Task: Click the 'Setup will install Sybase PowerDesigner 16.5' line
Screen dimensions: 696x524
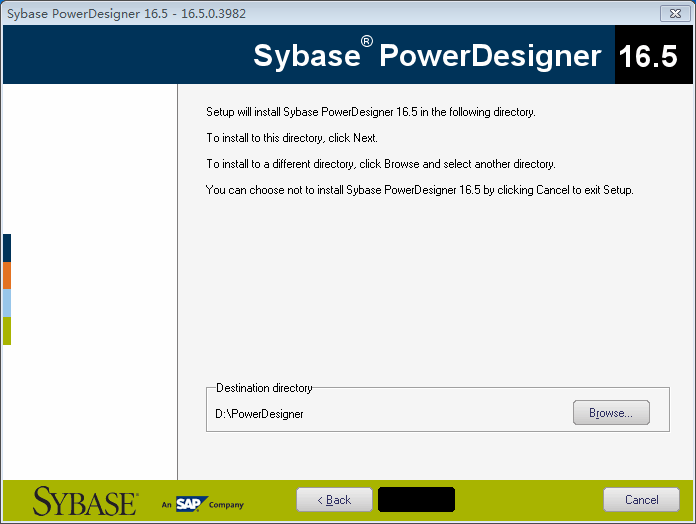Action: click(x=371, y=112)
